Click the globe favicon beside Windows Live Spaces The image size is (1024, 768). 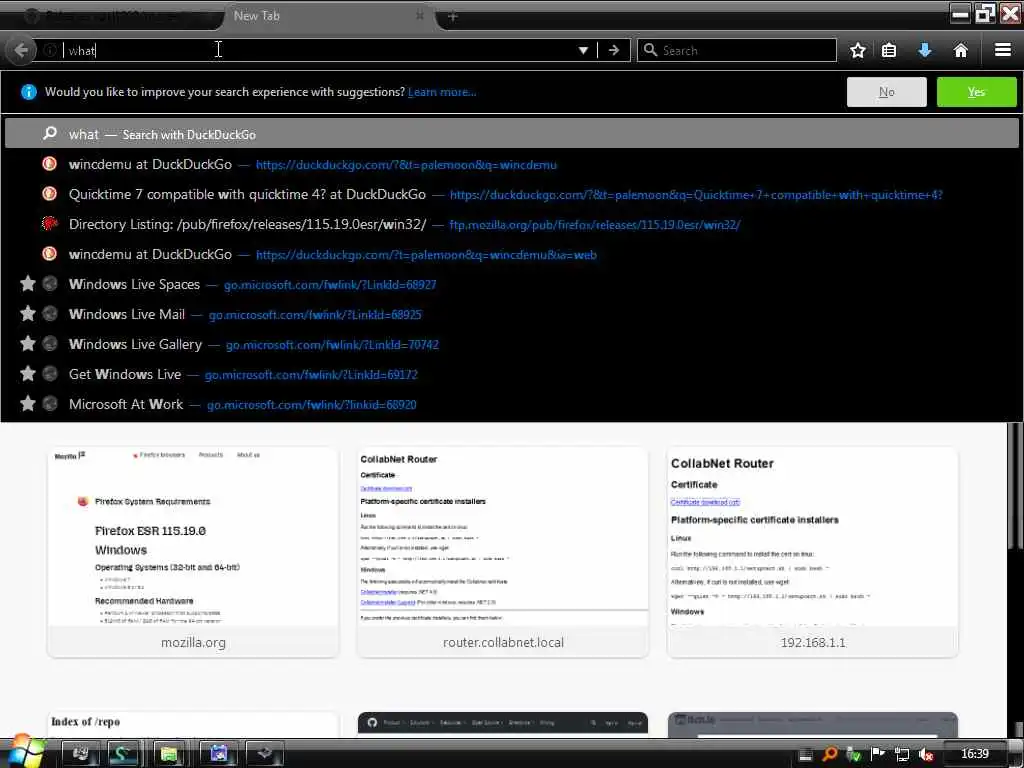(x=50, y=284)
